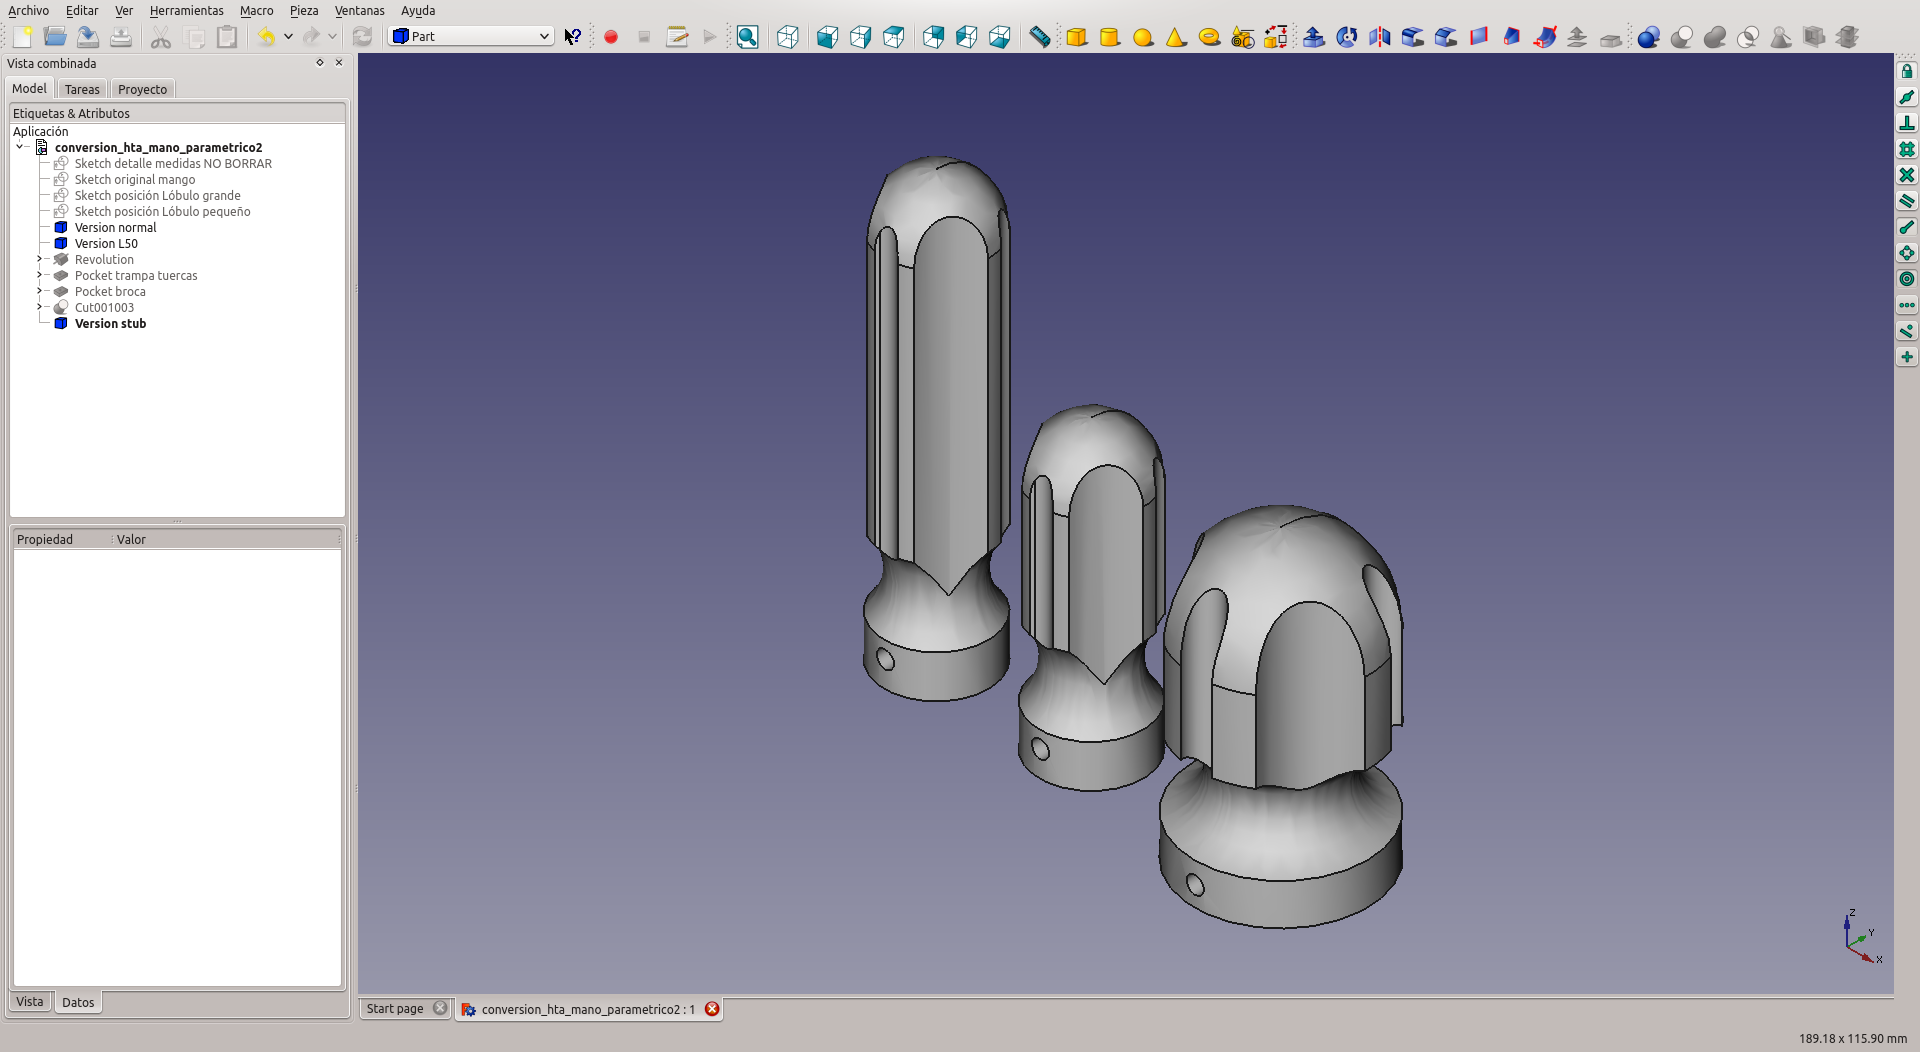
Task: Click the Paste clipboard icon
Action: tap(227, 37)
